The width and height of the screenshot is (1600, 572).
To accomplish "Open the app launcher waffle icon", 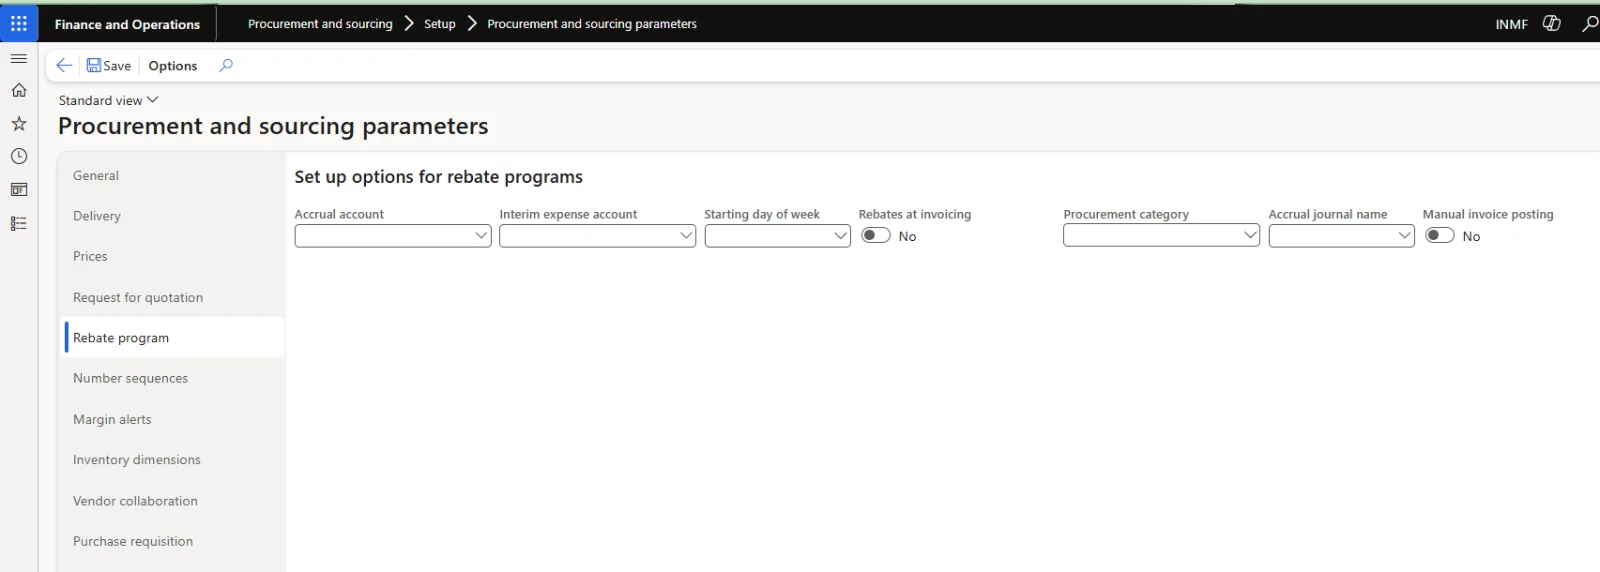I will pyautogui.click(x=19, y=23).
